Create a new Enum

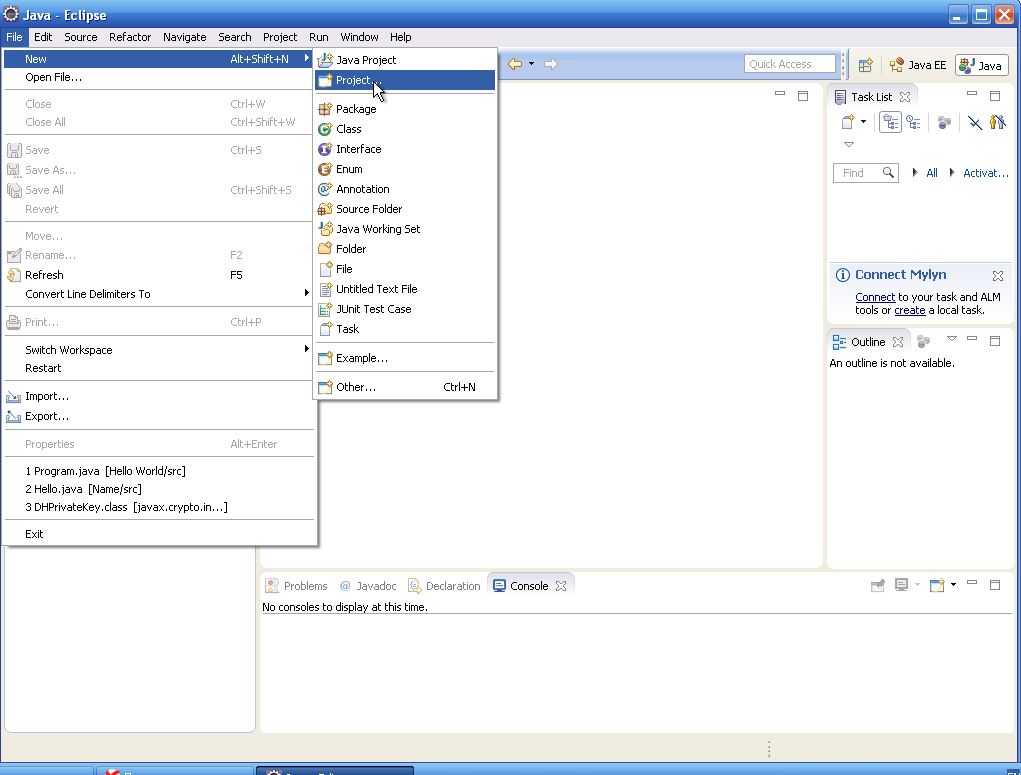(404, 169)
